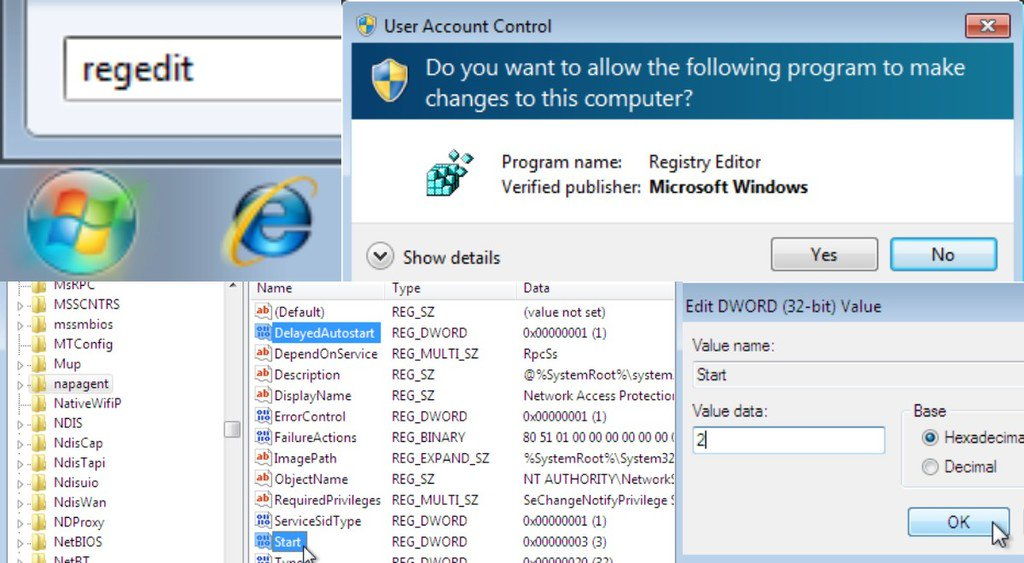Expand the Mup tree node arrow
This screenshot has height=563, width=1024.
(x=20, y=364)
